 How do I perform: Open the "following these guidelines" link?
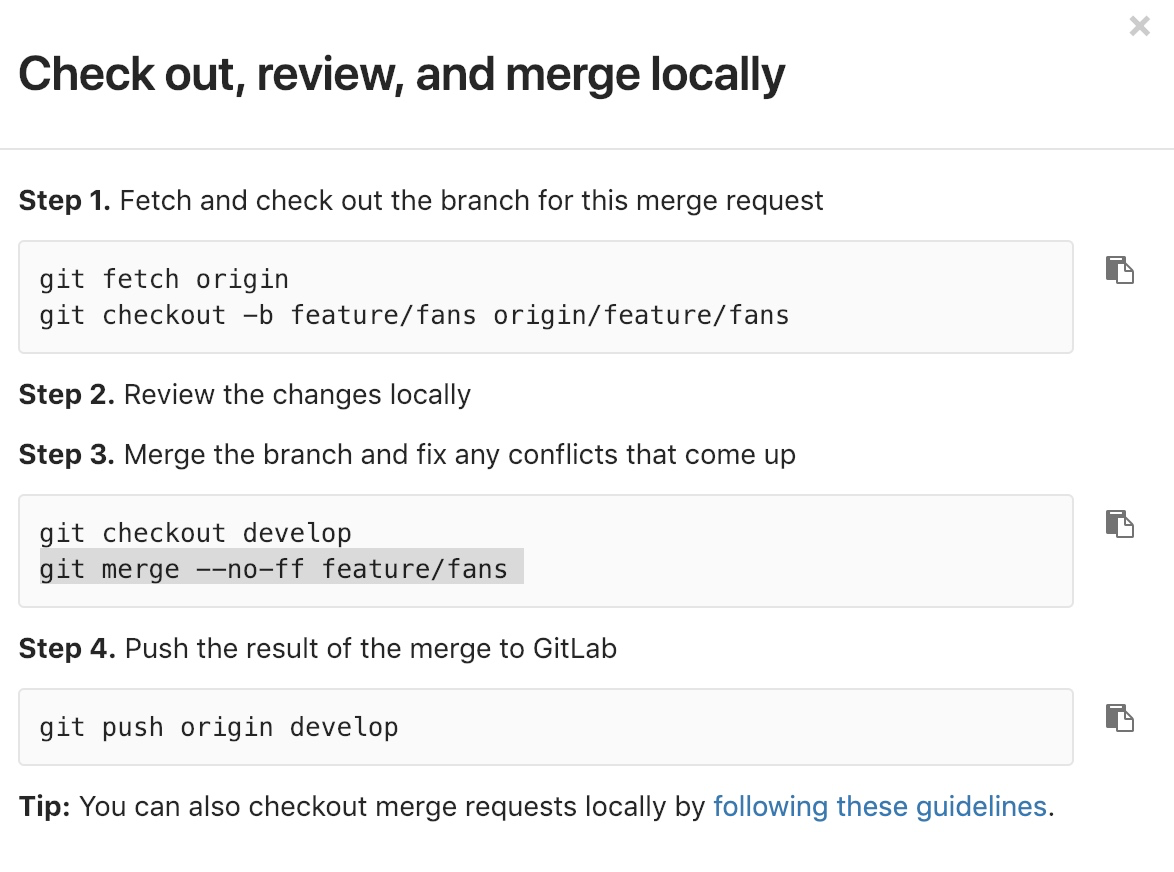(879, 806)
